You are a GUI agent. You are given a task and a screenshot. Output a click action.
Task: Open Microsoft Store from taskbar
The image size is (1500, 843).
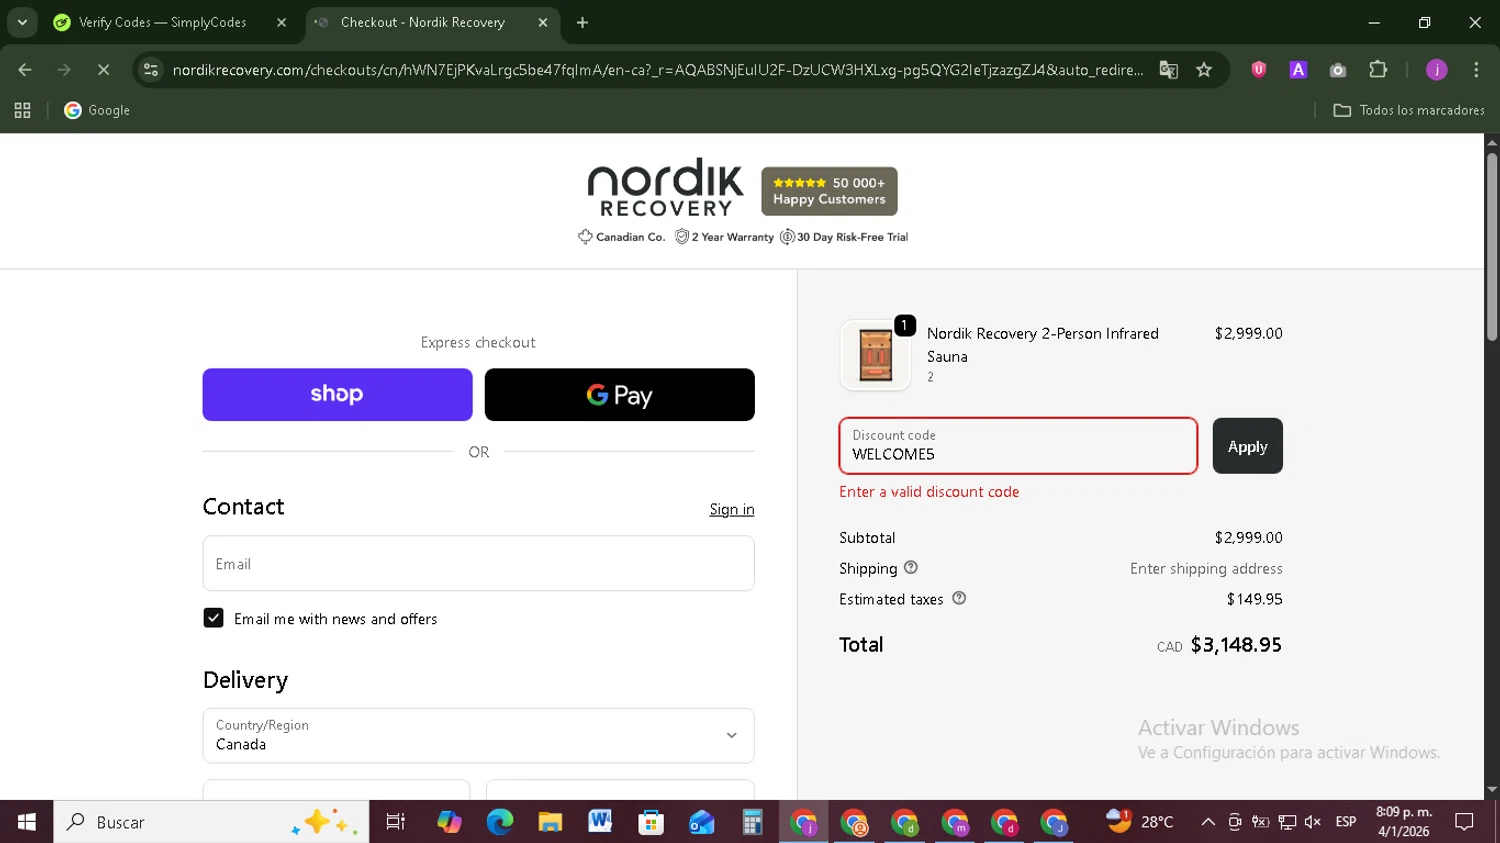pos(651,822)
